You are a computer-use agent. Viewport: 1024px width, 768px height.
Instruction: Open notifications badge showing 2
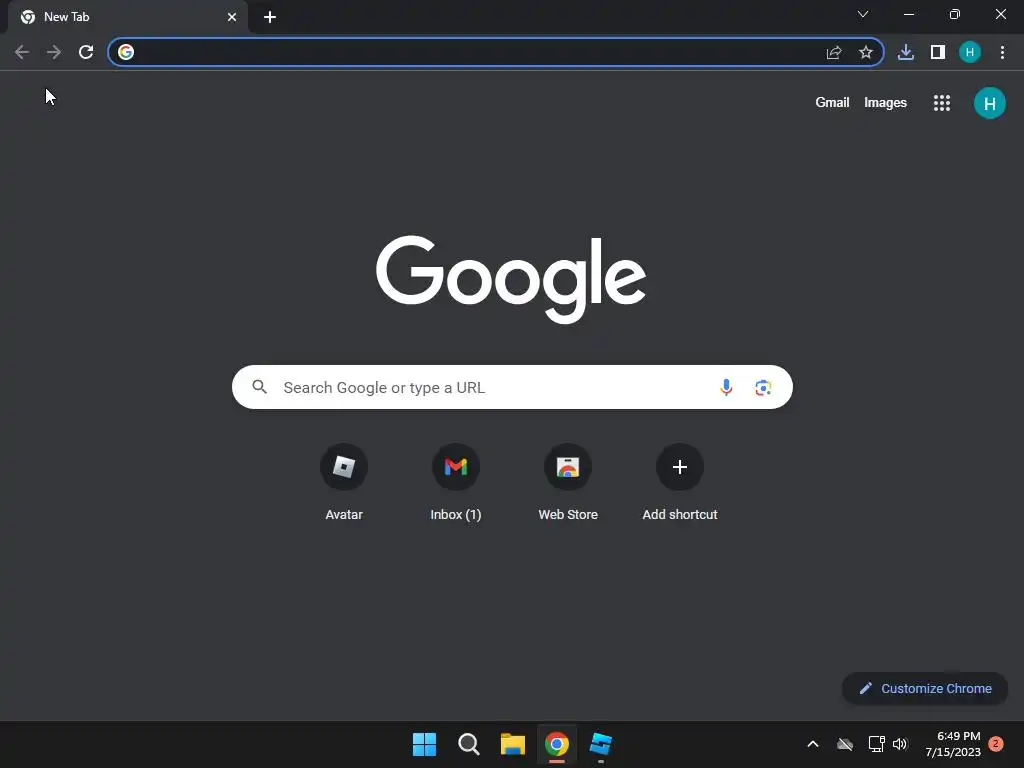point(996,744)
